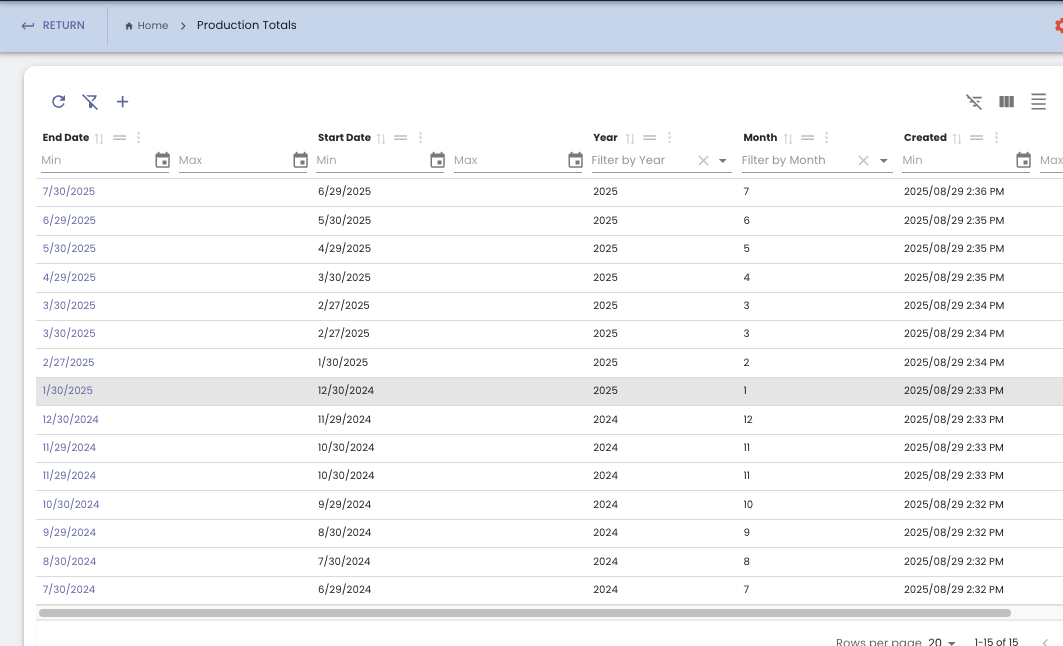Open the 4/29/2025 End Date record
1063x646 pixels.
tap(69, 277)
